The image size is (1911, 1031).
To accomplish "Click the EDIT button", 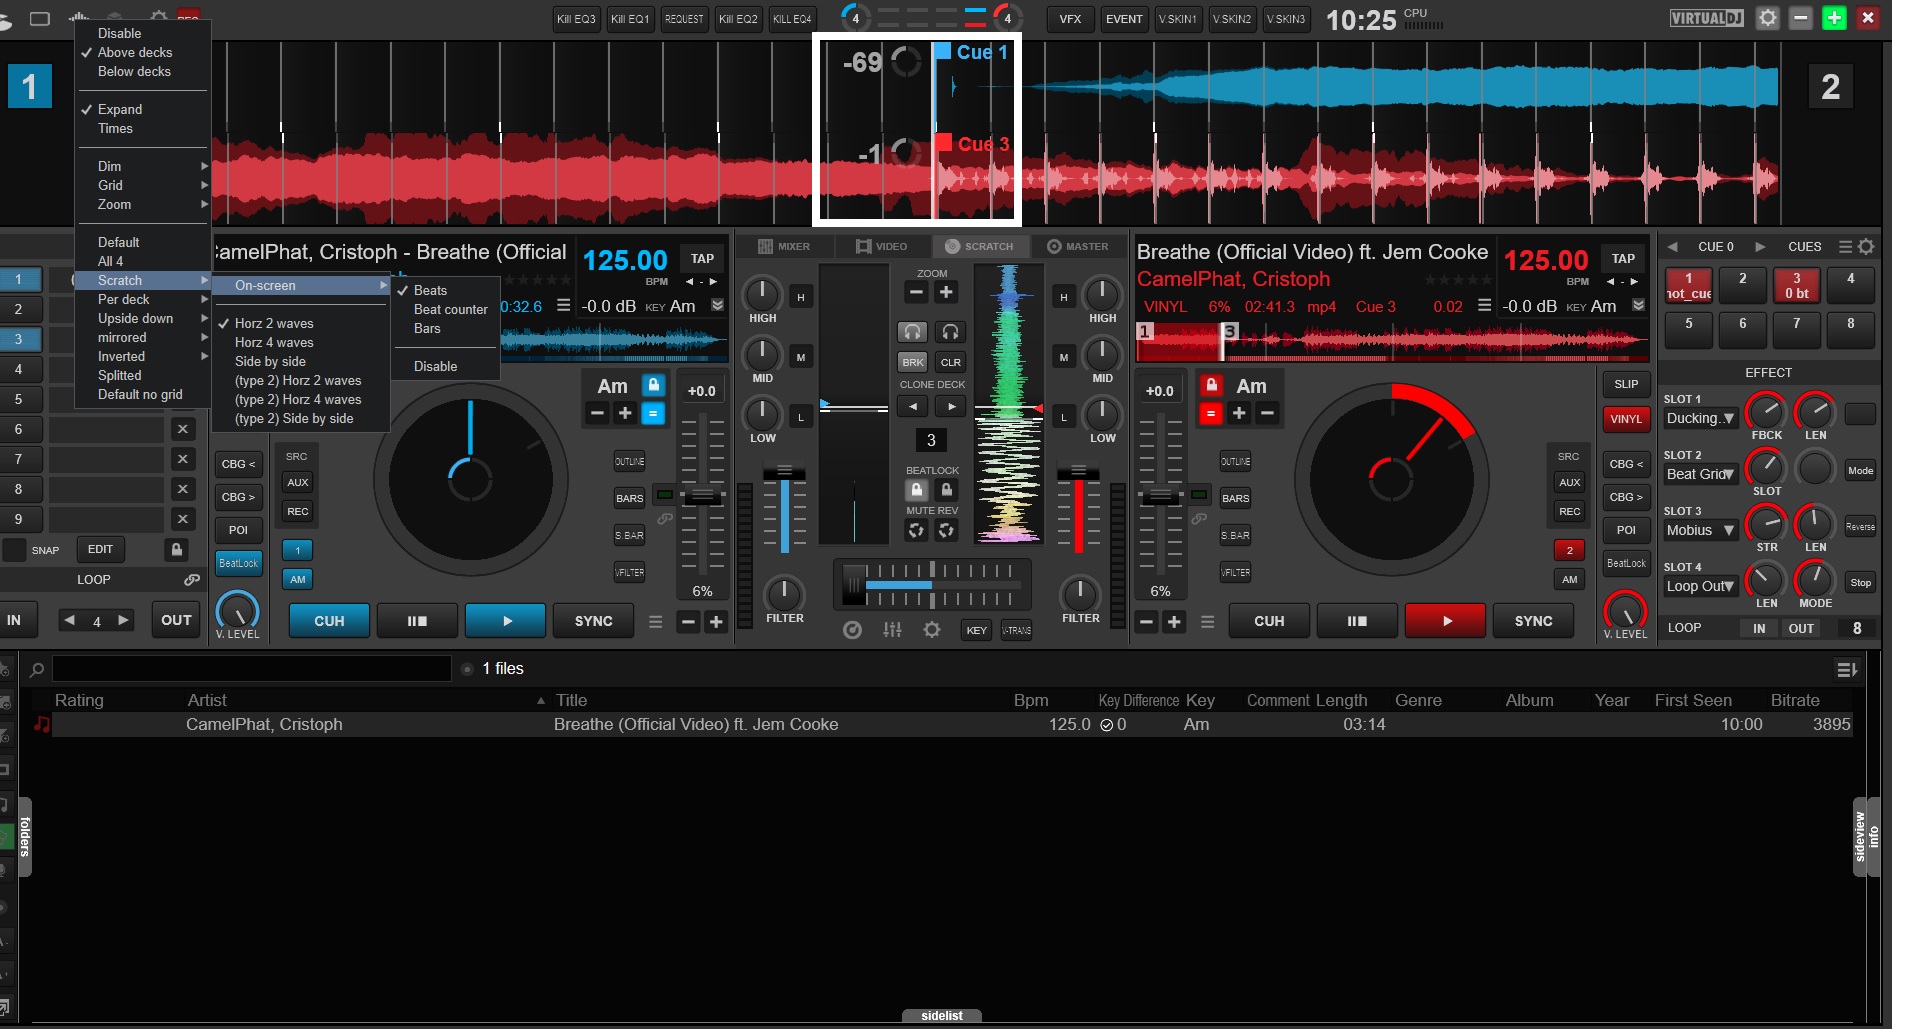I will tap(100, 549).
